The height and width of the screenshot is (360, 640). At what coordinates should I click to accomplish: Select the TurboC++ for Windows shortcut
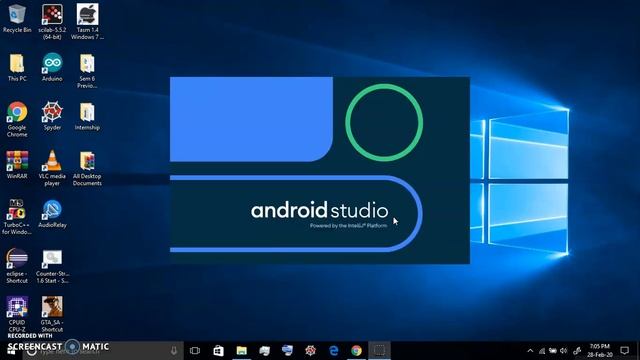[x=17, y=217]
